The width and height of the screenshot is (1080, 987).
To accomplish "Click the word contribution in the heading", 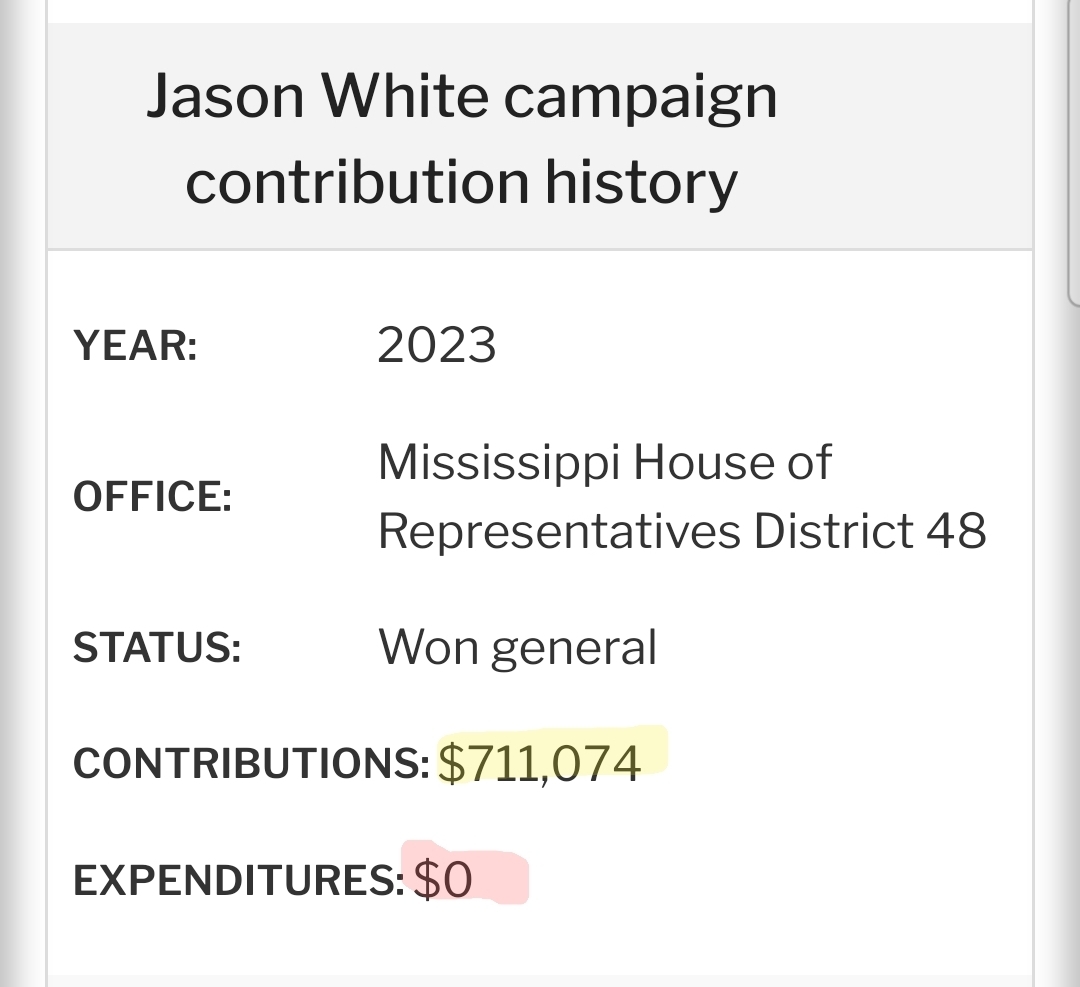I will 356,182.
